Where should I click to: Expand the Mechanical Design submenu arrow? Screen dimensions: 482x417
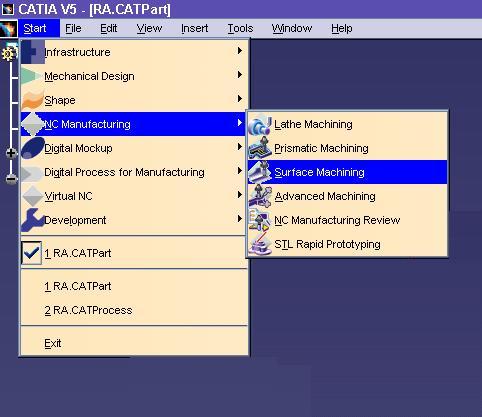pos(239,75)
